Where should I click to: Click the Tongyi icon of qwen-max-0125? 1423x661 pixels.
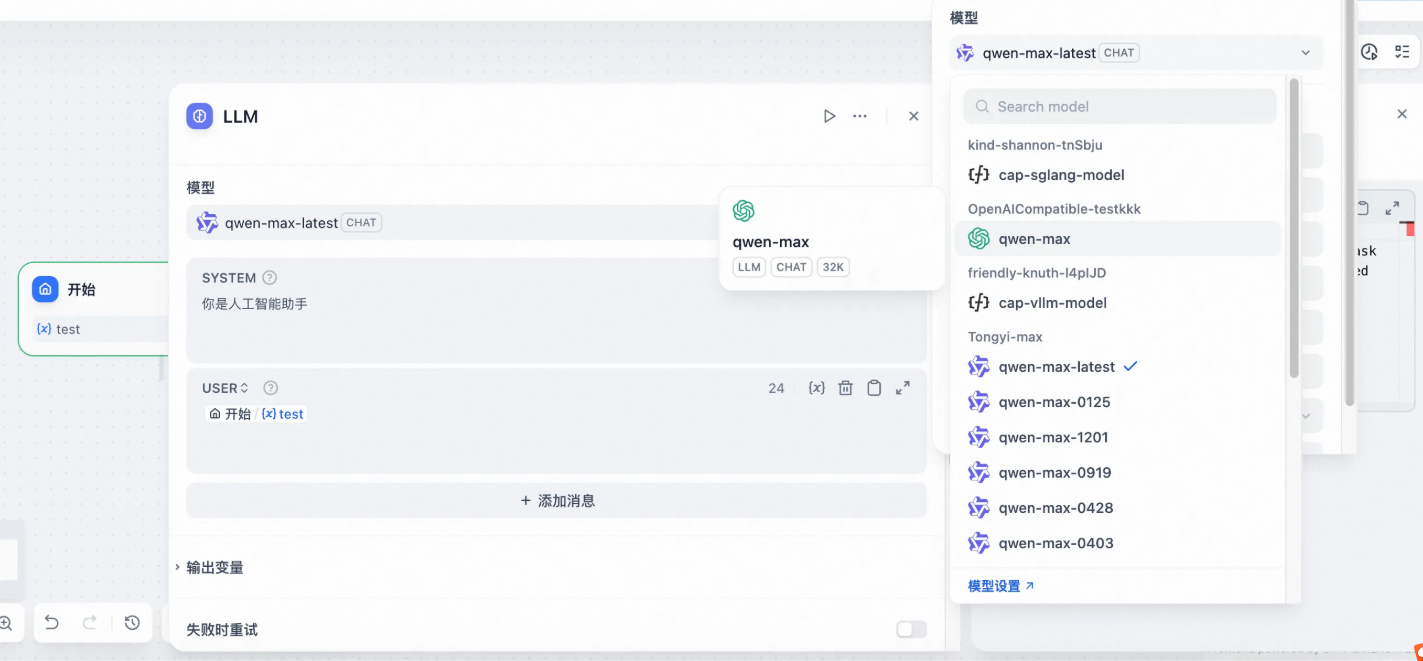tap(979, 402)
